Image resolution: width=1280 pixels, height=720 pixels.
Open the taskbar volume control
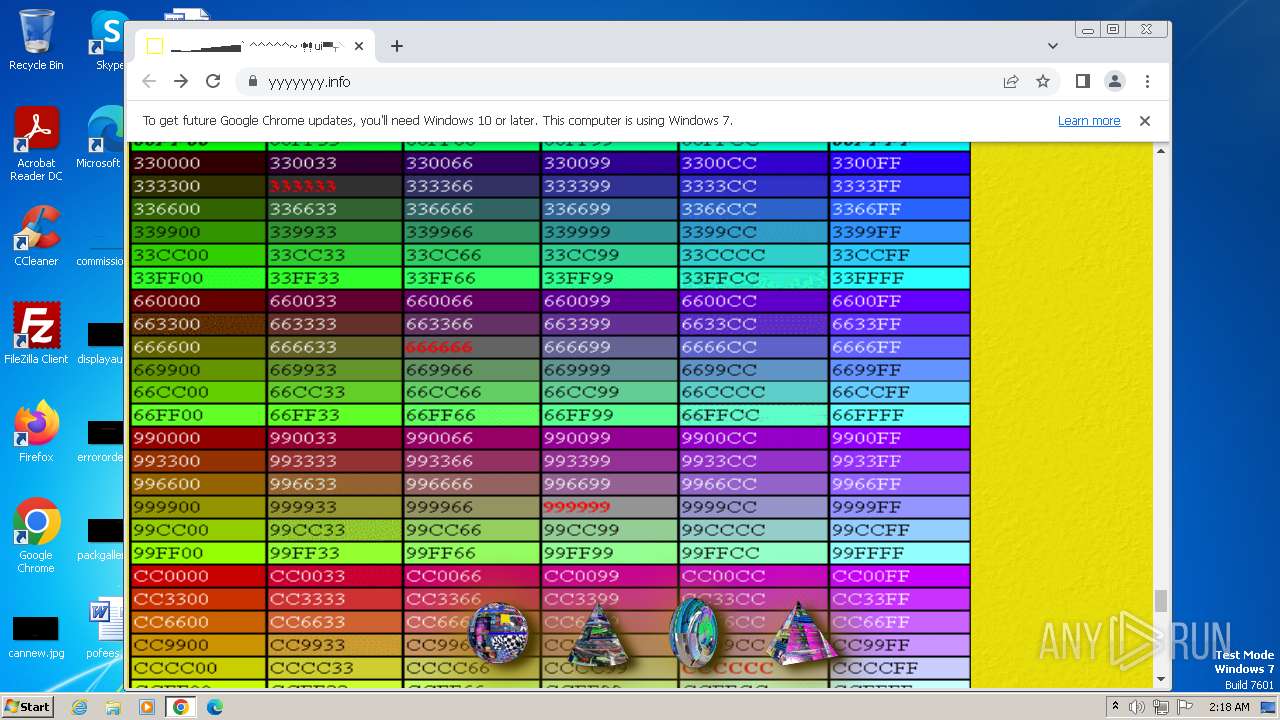(1137, 707)
